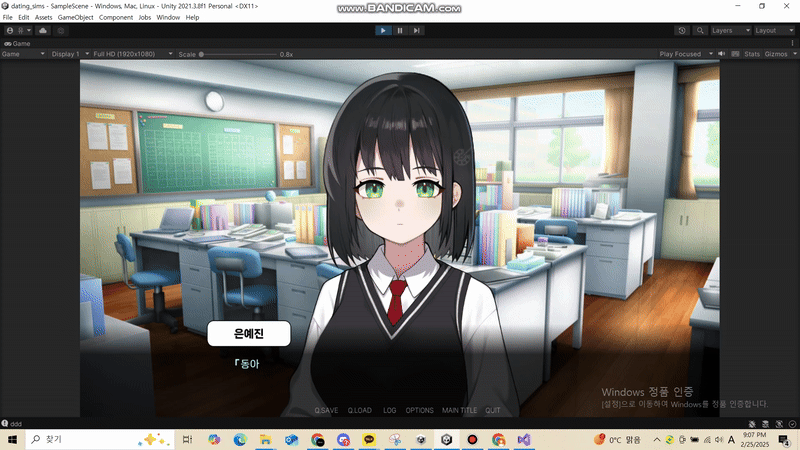
Task: Open Windows notification center
Action: 784,439
